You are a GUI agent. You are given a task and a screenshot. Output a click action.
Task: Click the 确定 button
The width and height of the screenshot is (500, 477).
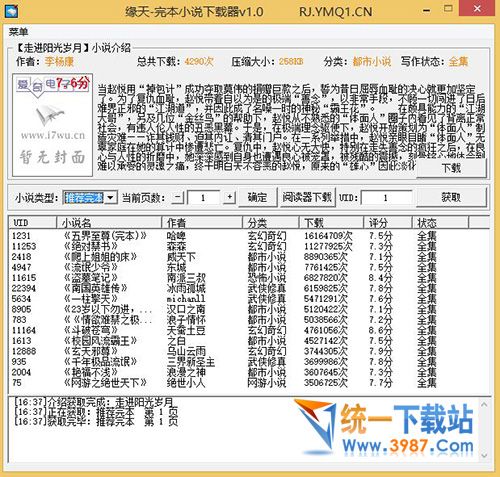[x=257, y=197]
